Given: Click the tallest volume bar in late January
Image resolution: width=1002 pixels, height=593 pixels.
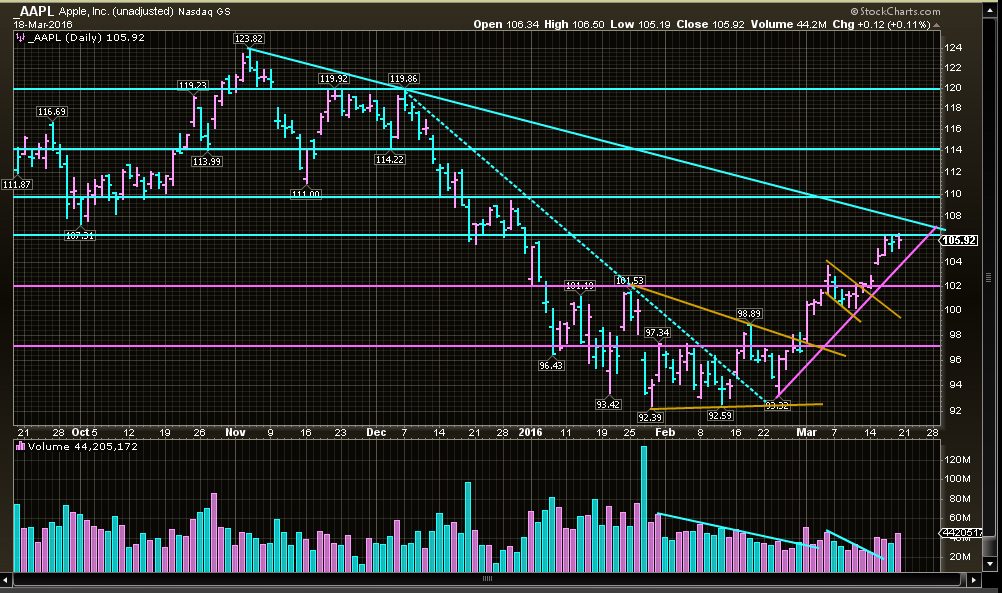Looking at the screenshot, I should tap(644, 509).
